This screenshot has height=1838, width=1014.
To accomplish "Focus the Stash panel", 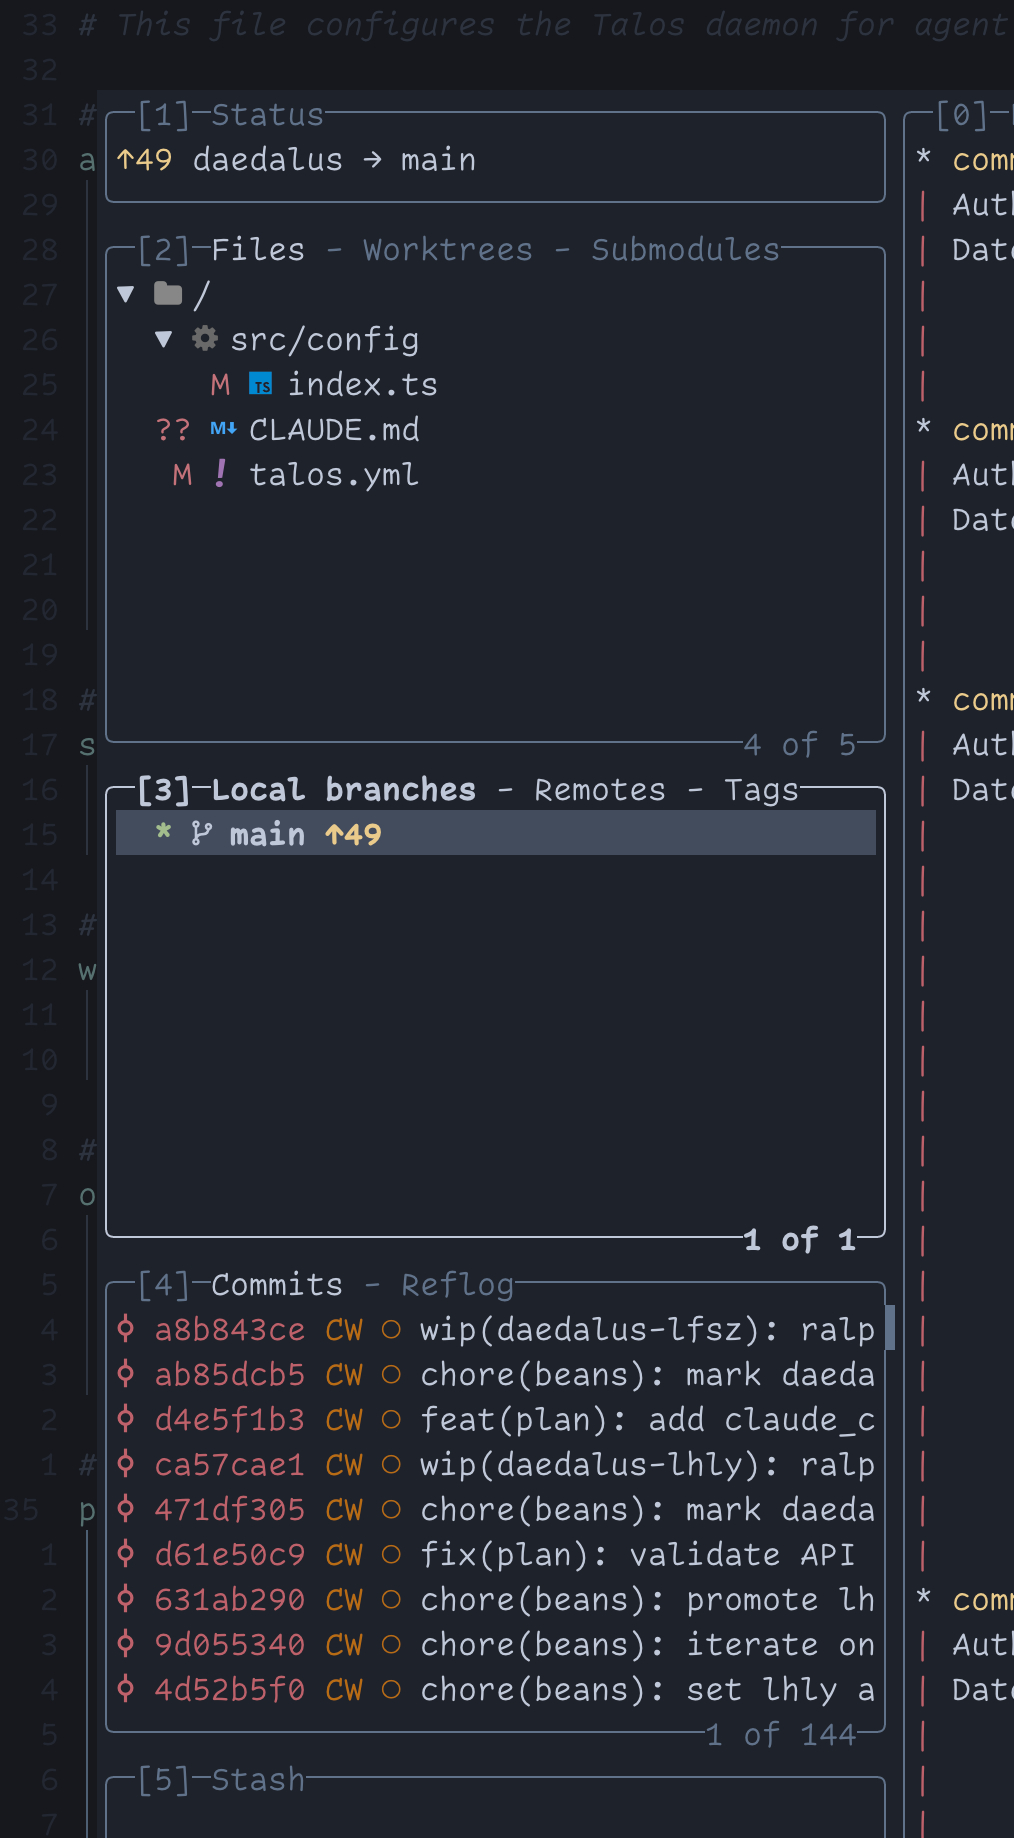I will click(257, 1780).
